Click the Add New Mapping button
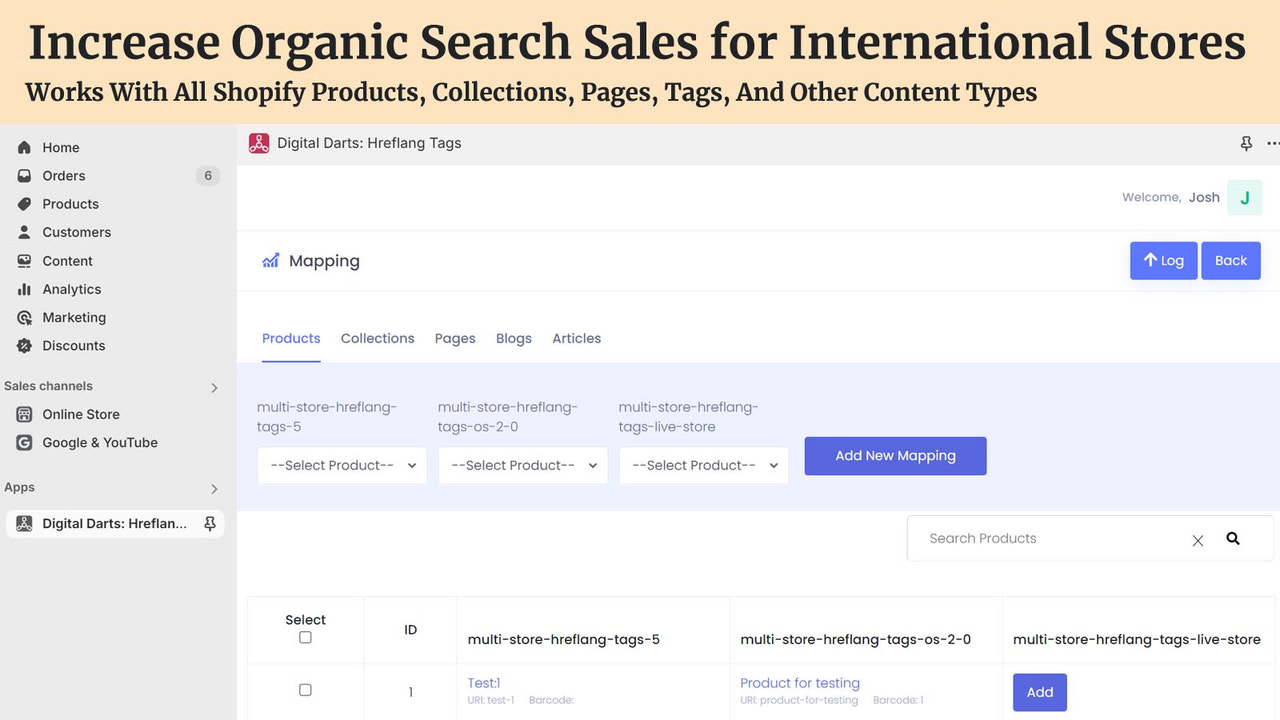The width and height of the screenshot is (1280, 720). [895, 455]
